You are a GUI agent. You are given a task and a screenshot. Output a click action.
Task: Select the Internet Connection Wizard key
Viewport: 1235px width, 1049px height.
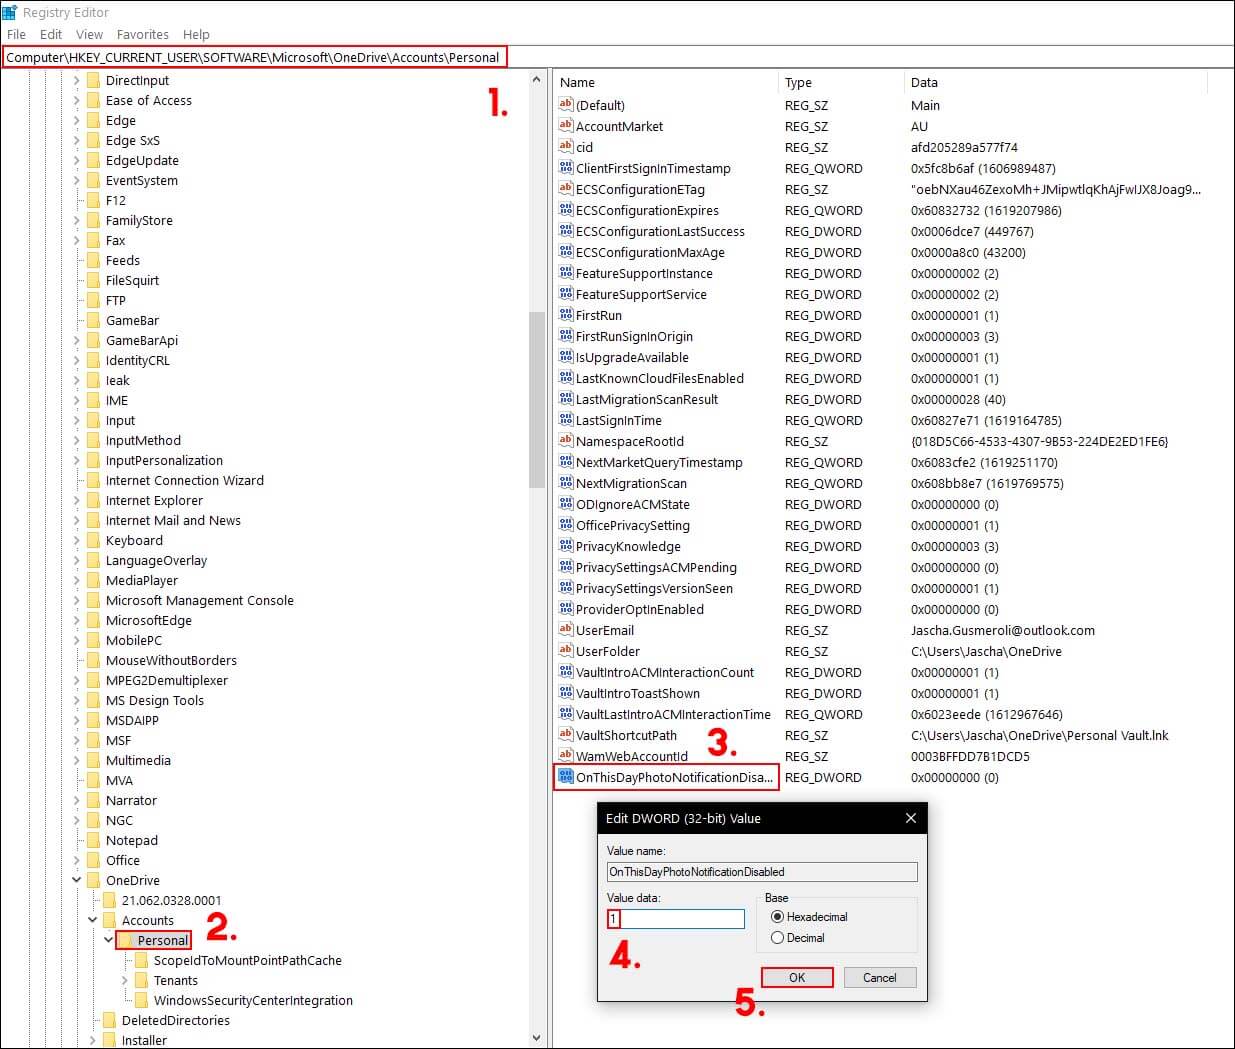185,480
